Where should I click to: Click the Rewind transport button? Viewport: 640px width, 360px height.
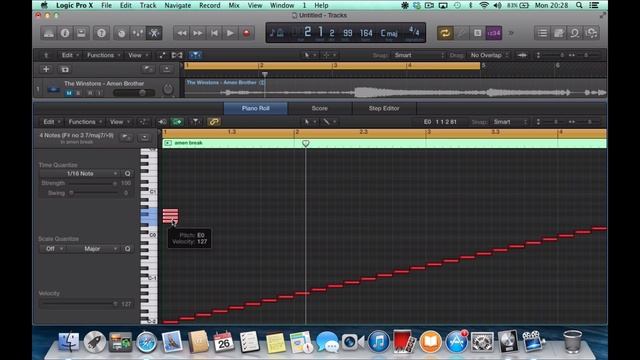[x=182, y=33]
